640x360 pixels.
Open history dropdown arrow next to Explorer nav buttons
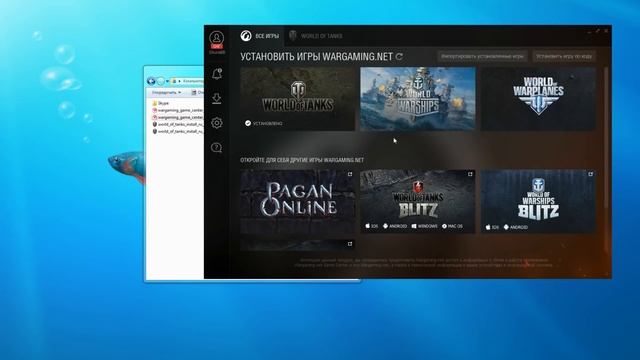pyautogui.click(x=167, y=81)
